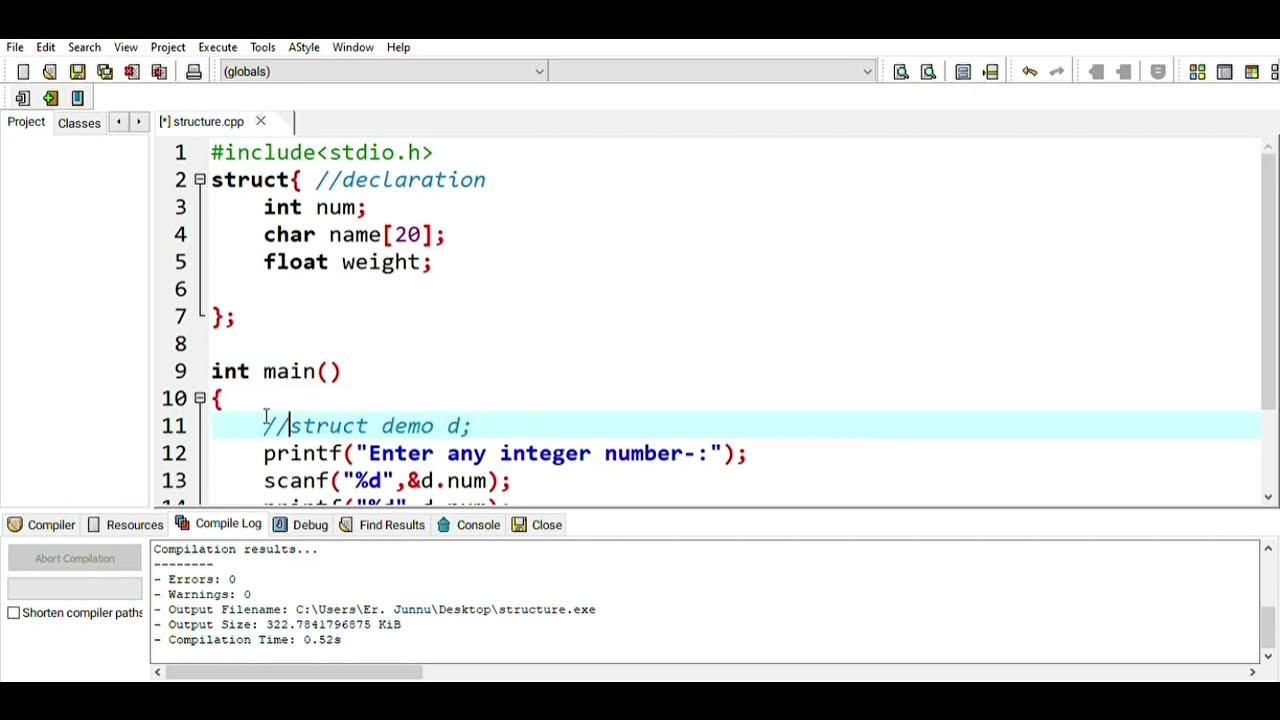The height and width of the screenshot is (720, 1280).
Task: Click on the printf 'Enter any integer number' line
Action: (505, 453)
